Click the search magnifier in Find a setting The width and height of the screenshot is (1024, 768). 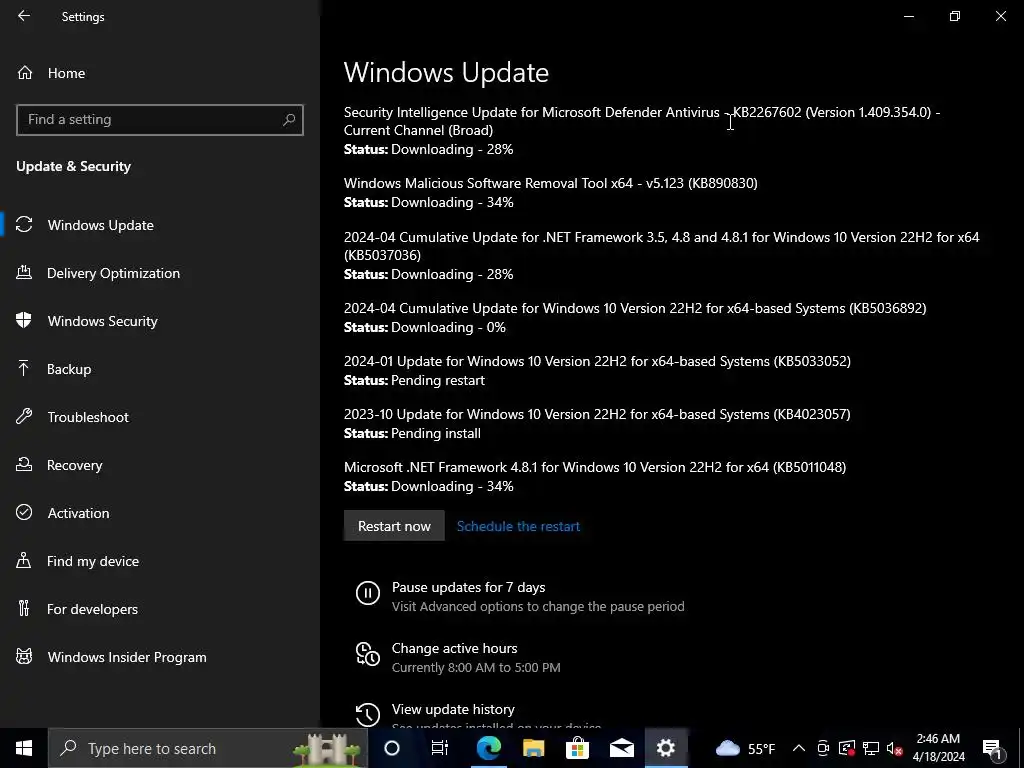(289, 120)
